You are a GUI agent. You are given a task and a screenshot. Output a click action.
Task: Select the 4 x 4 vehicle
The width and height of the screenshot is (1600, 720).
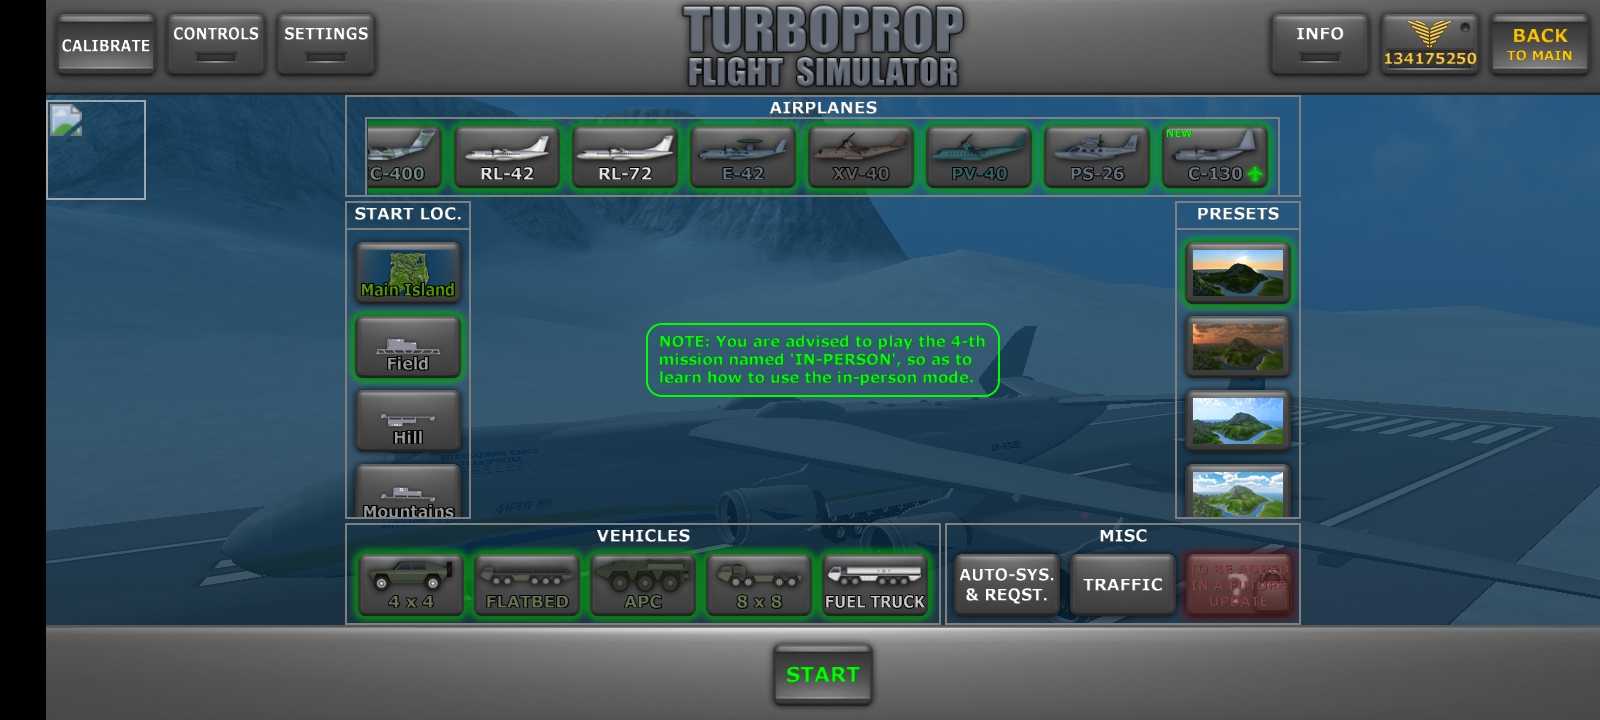click(411, 585)
